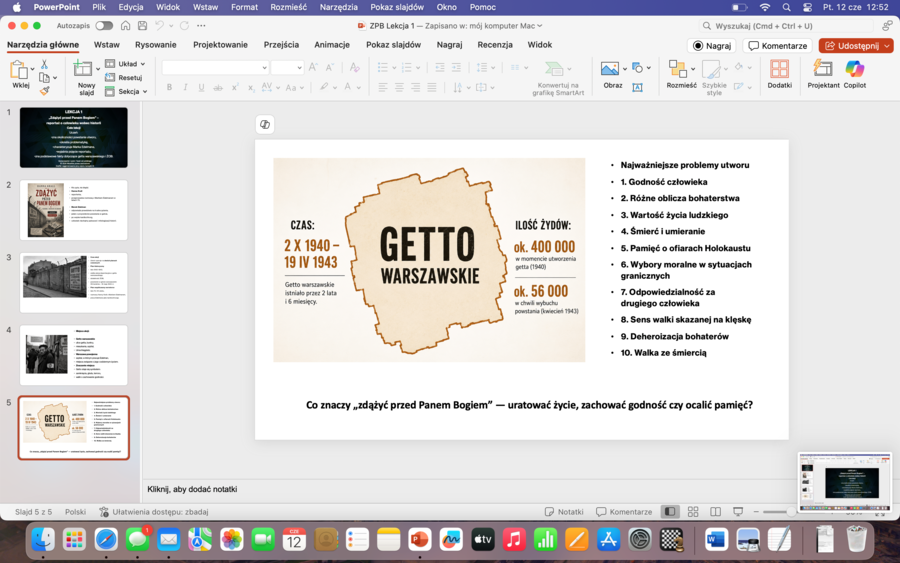This screenshot has width=900, height=563.
Task: Toggle normal view button in status bar
Action: [x=669, y=511]
